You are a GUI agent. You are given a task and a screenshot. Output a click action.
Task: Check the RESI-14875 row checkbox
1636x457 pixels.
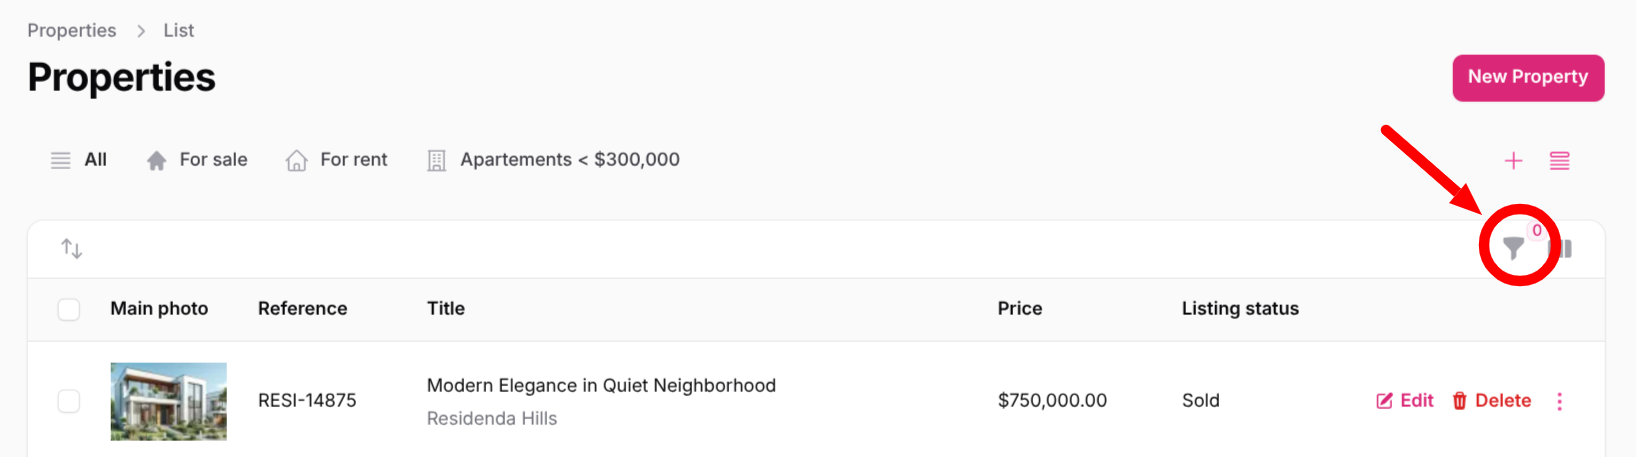point(69,401)
